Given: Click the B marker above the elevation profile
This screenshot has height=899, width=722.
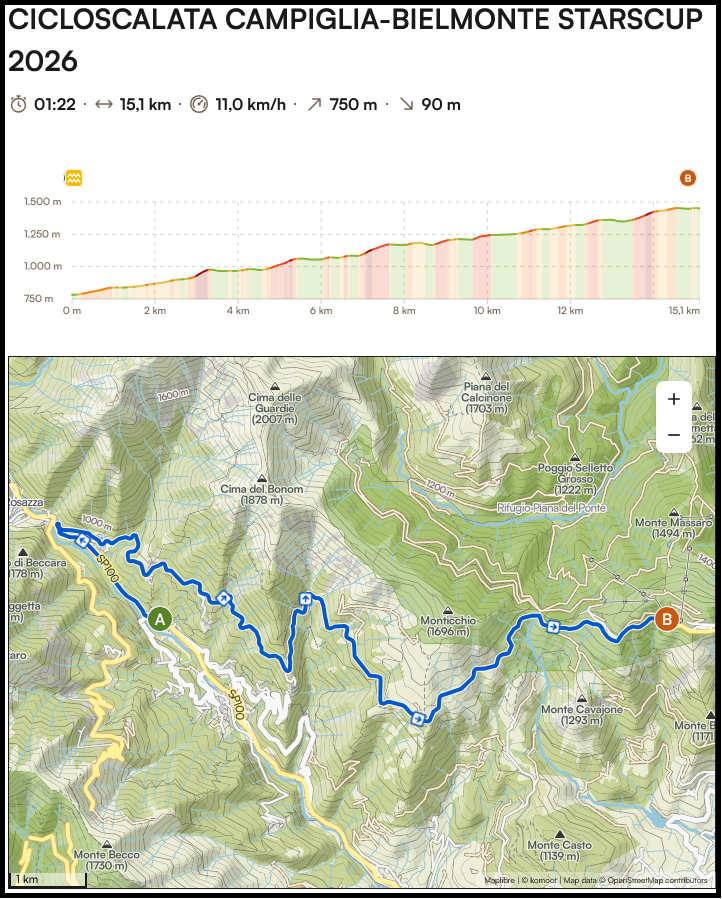Looking at the screenshot, I should (x=687, y=178).
